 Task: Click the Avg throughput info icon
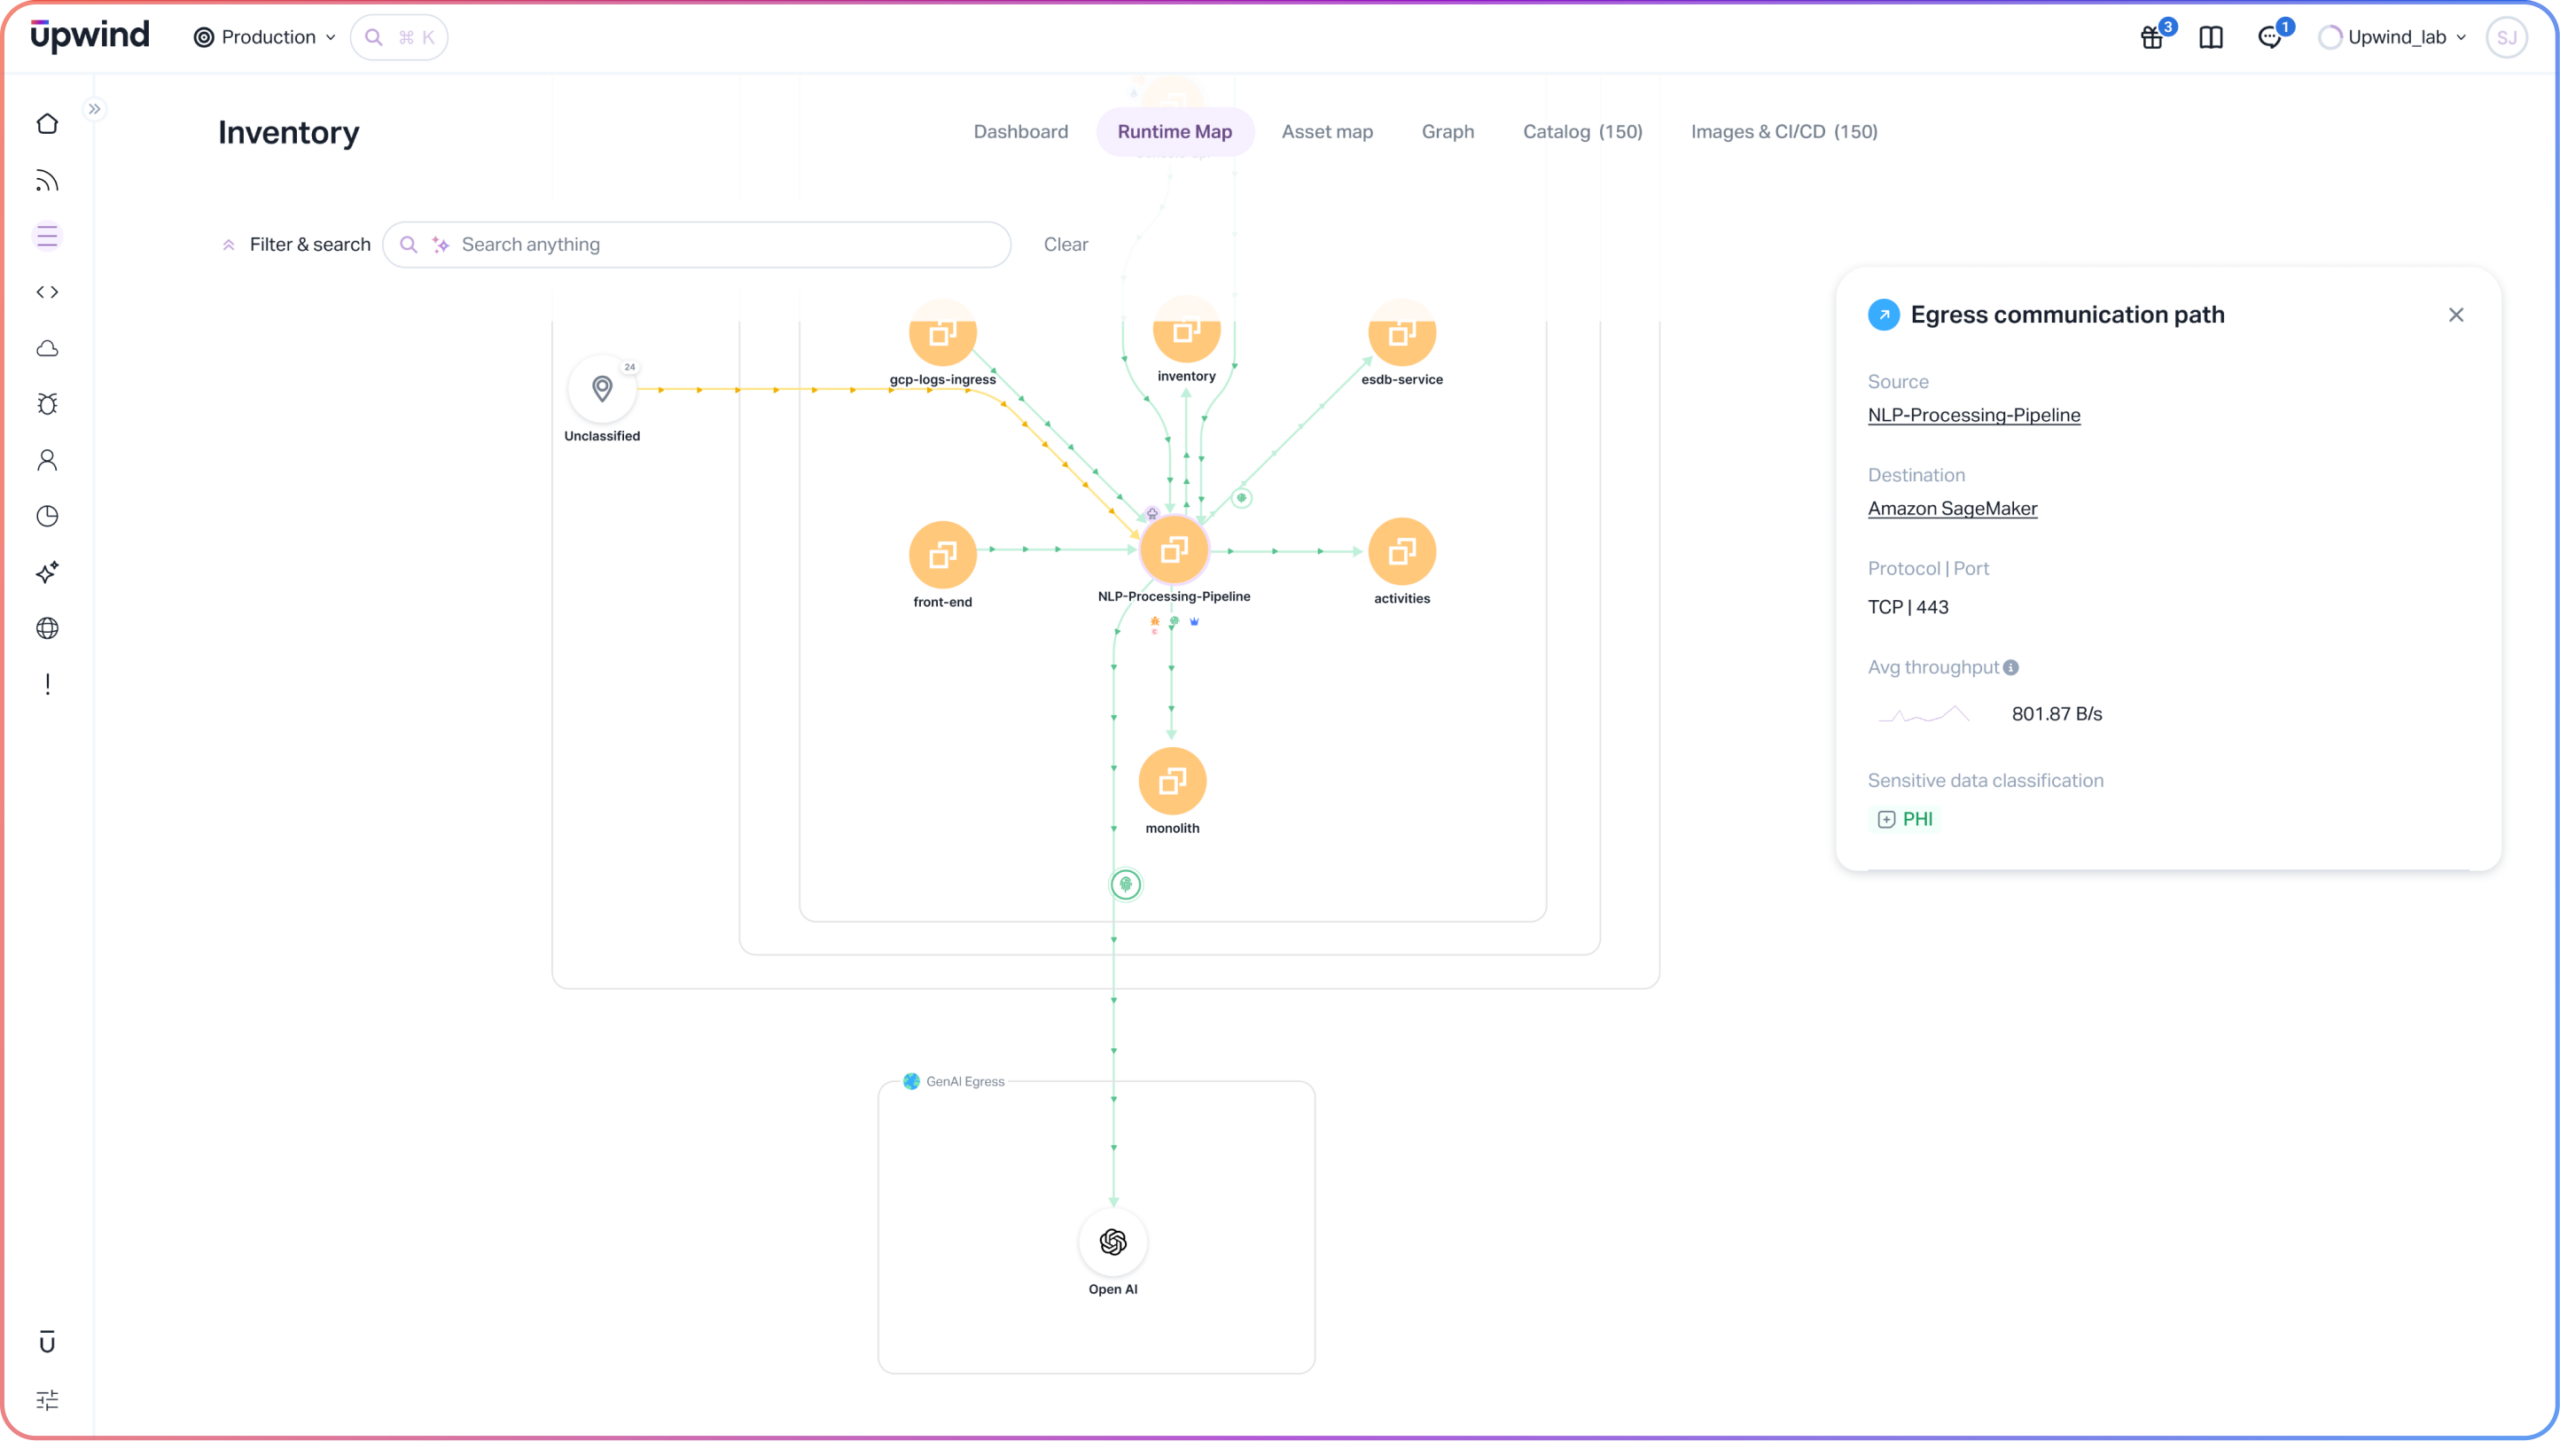(x=2010, y=667)
